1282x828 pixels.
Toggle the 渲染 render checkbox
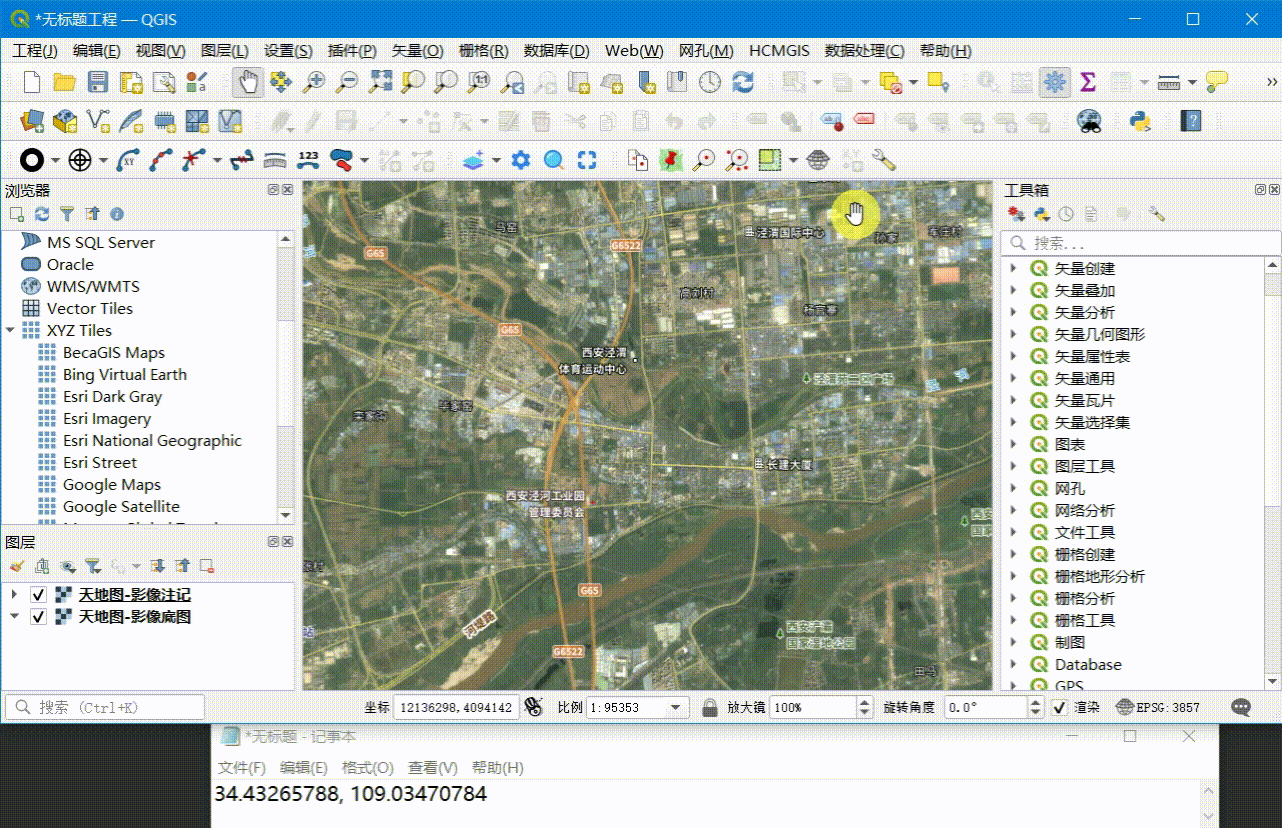1060,707
